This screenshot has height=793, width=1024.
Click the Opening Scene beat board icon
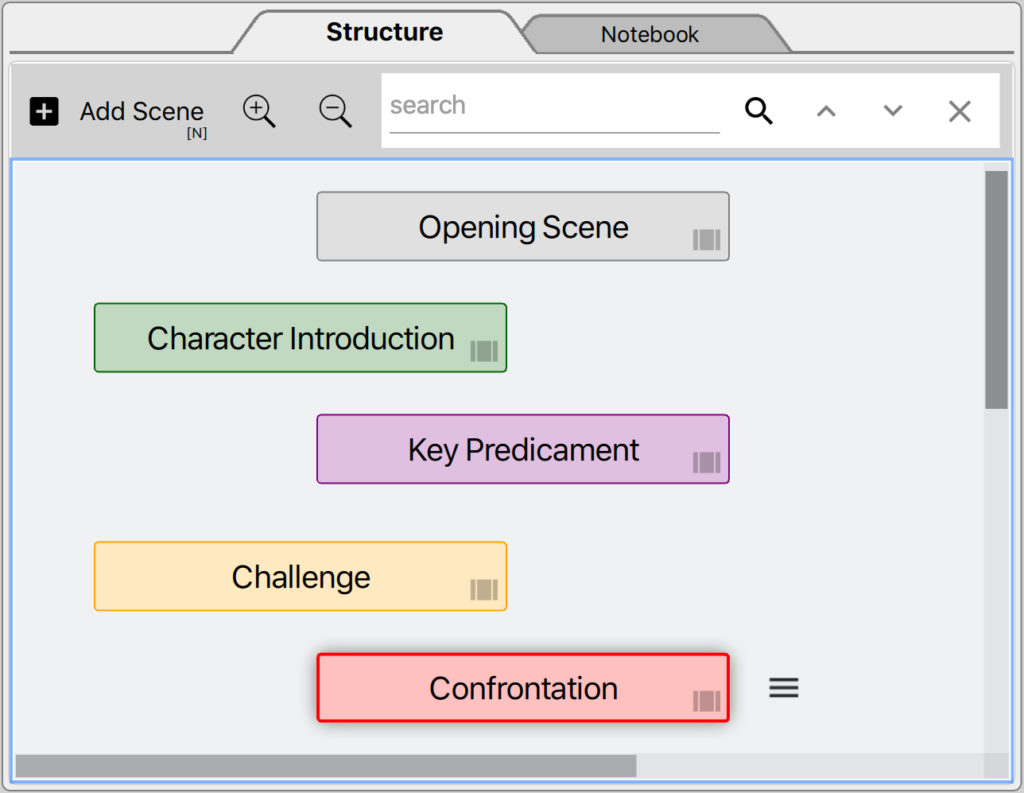[707, 240]
